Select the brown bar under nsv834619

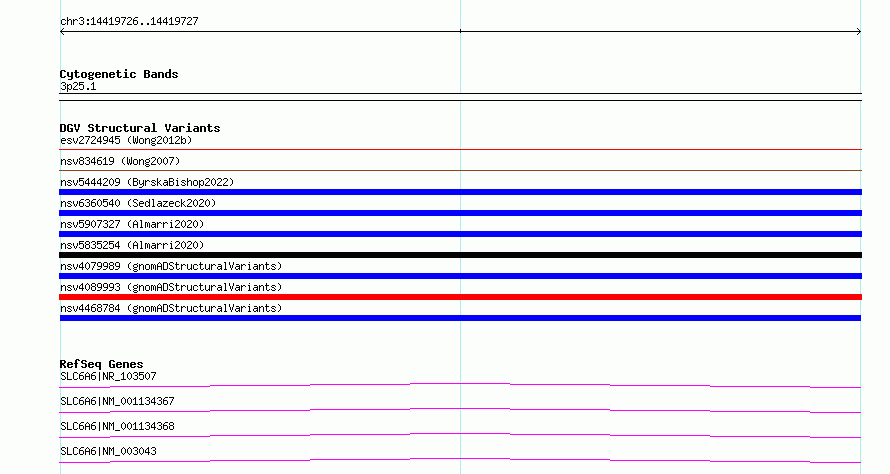[x=460, y=170]
